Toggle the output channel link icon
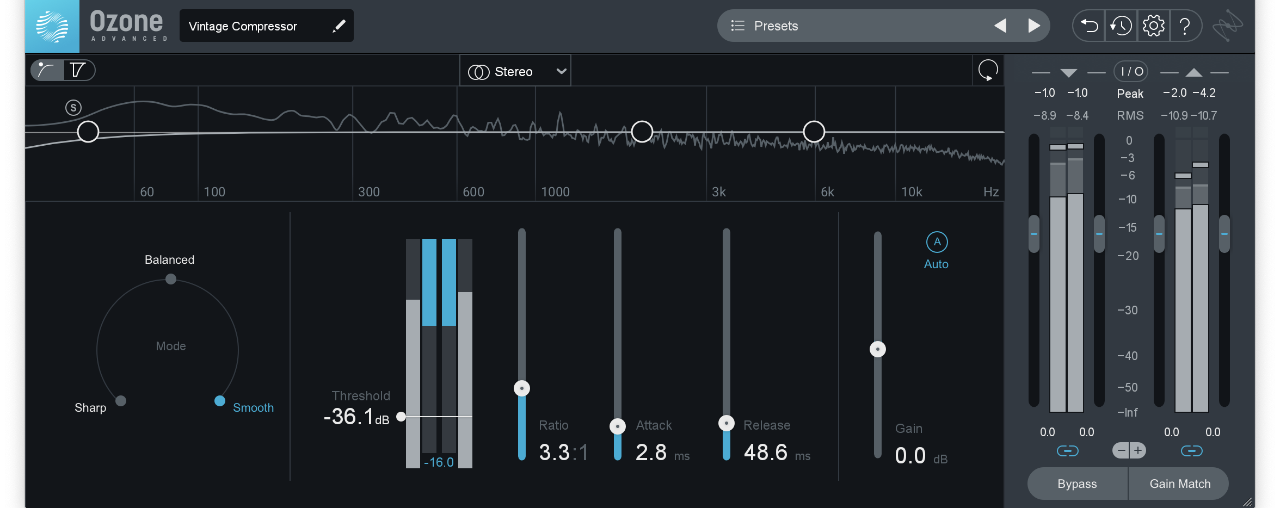1280x508 pixels. (1191, 451)
